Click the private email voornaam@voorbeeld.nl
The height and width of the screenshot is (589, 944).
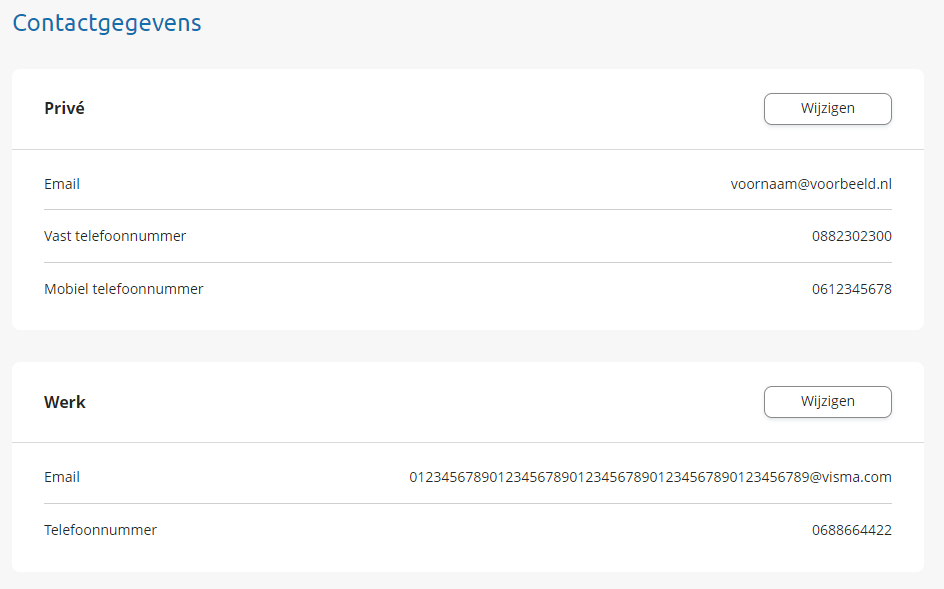click(x=811, y=184)
